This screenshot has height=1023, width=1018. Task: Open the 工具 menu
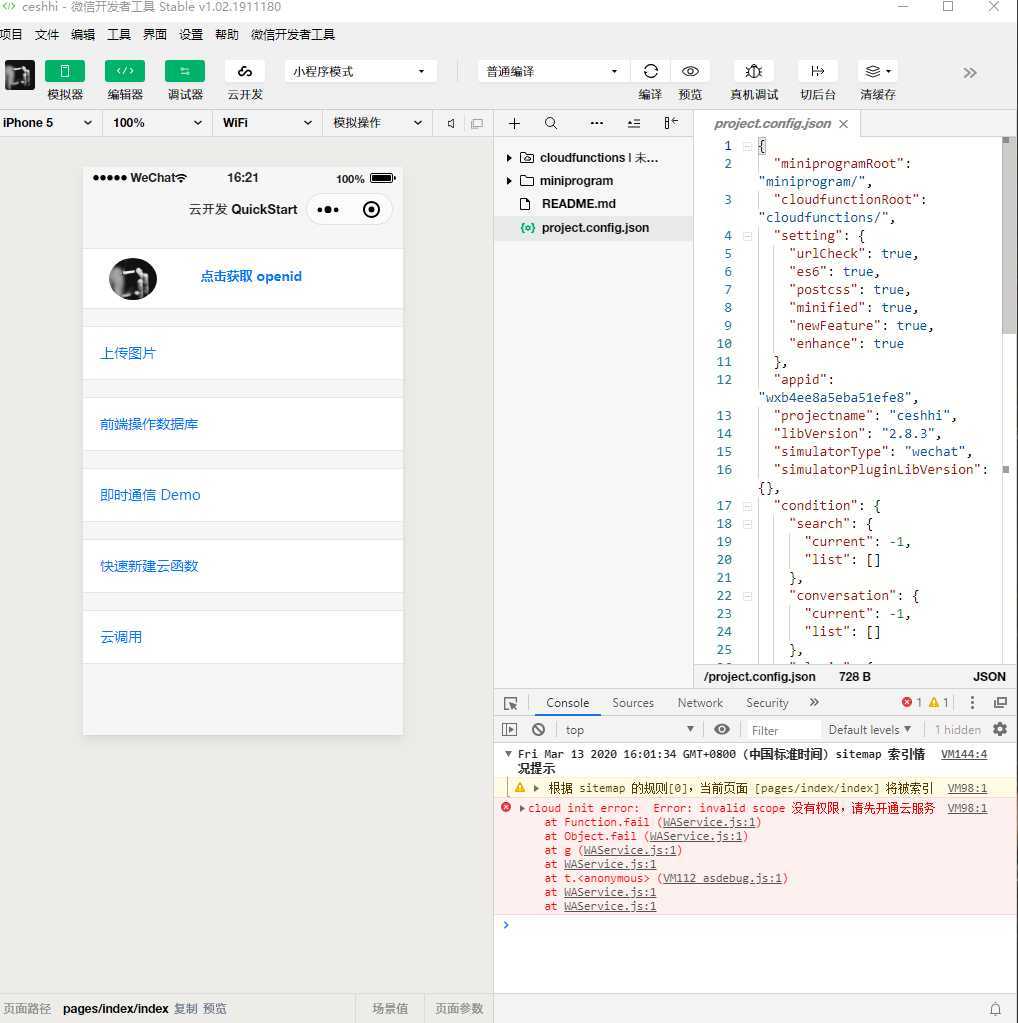119,35
